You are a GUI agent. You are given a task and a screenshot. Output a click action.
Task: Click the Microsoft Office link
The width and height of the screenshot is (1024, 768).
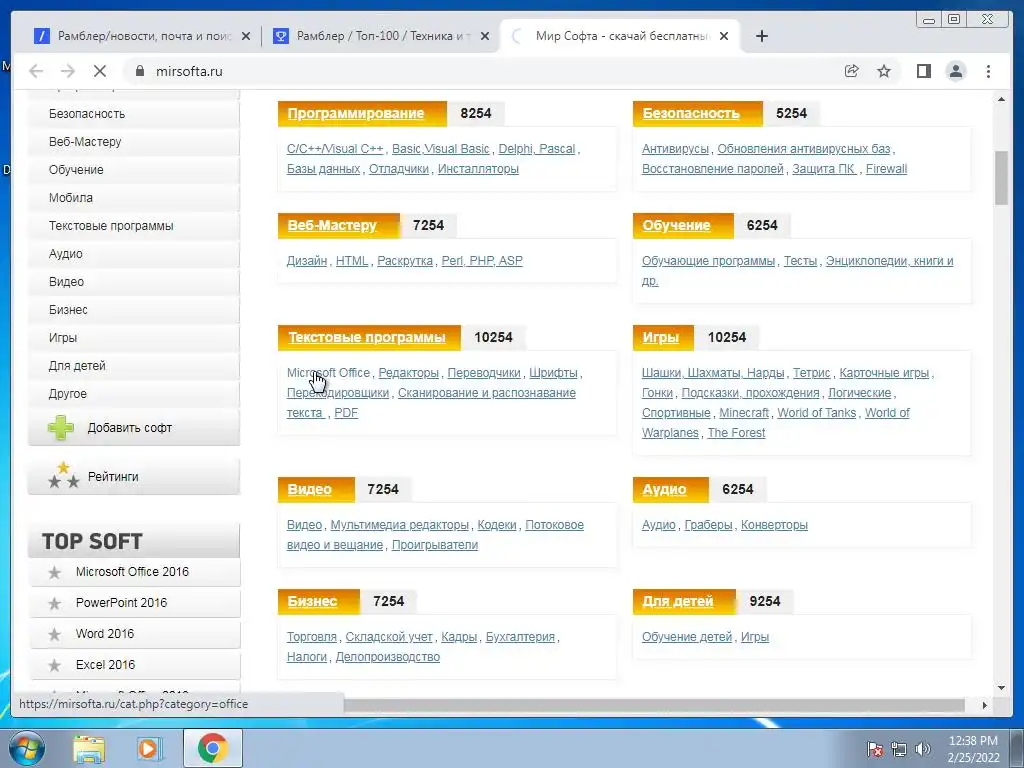(328, 373)
